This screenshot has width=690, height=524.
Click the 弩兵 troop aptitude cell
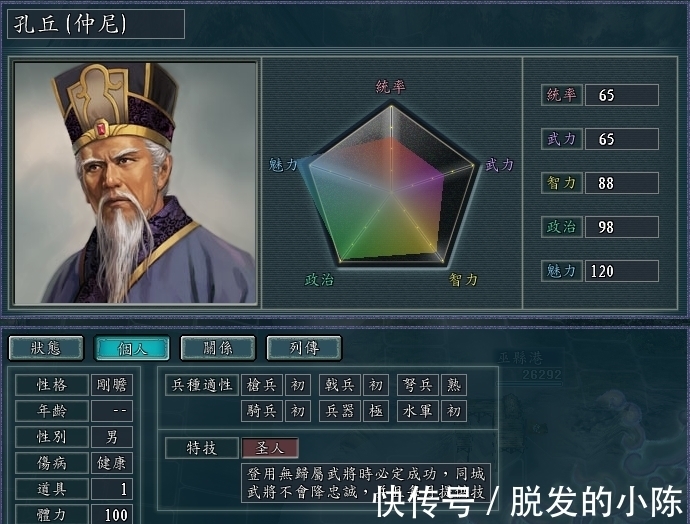(418, 385)
